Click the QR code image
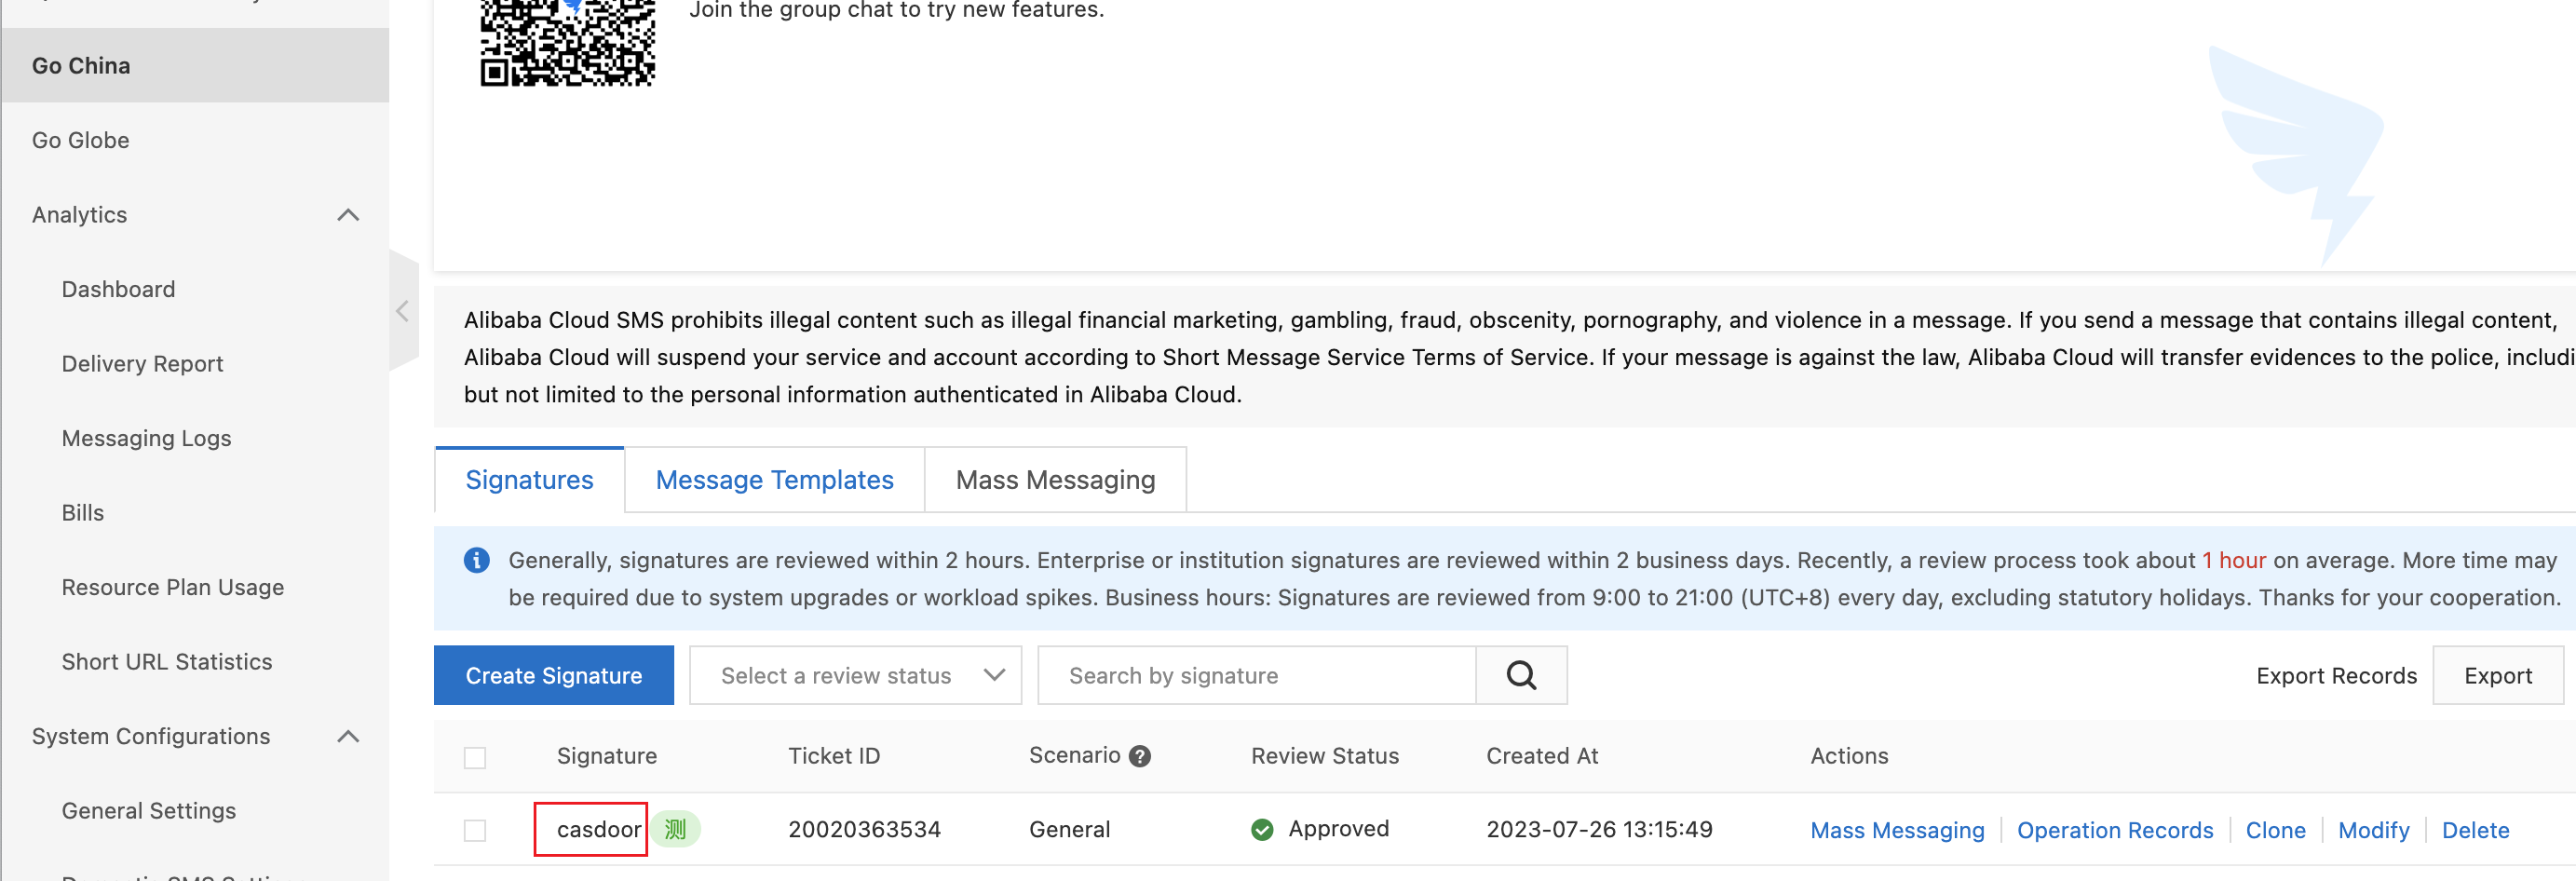 pyautogui.click(x=567, y=42)
